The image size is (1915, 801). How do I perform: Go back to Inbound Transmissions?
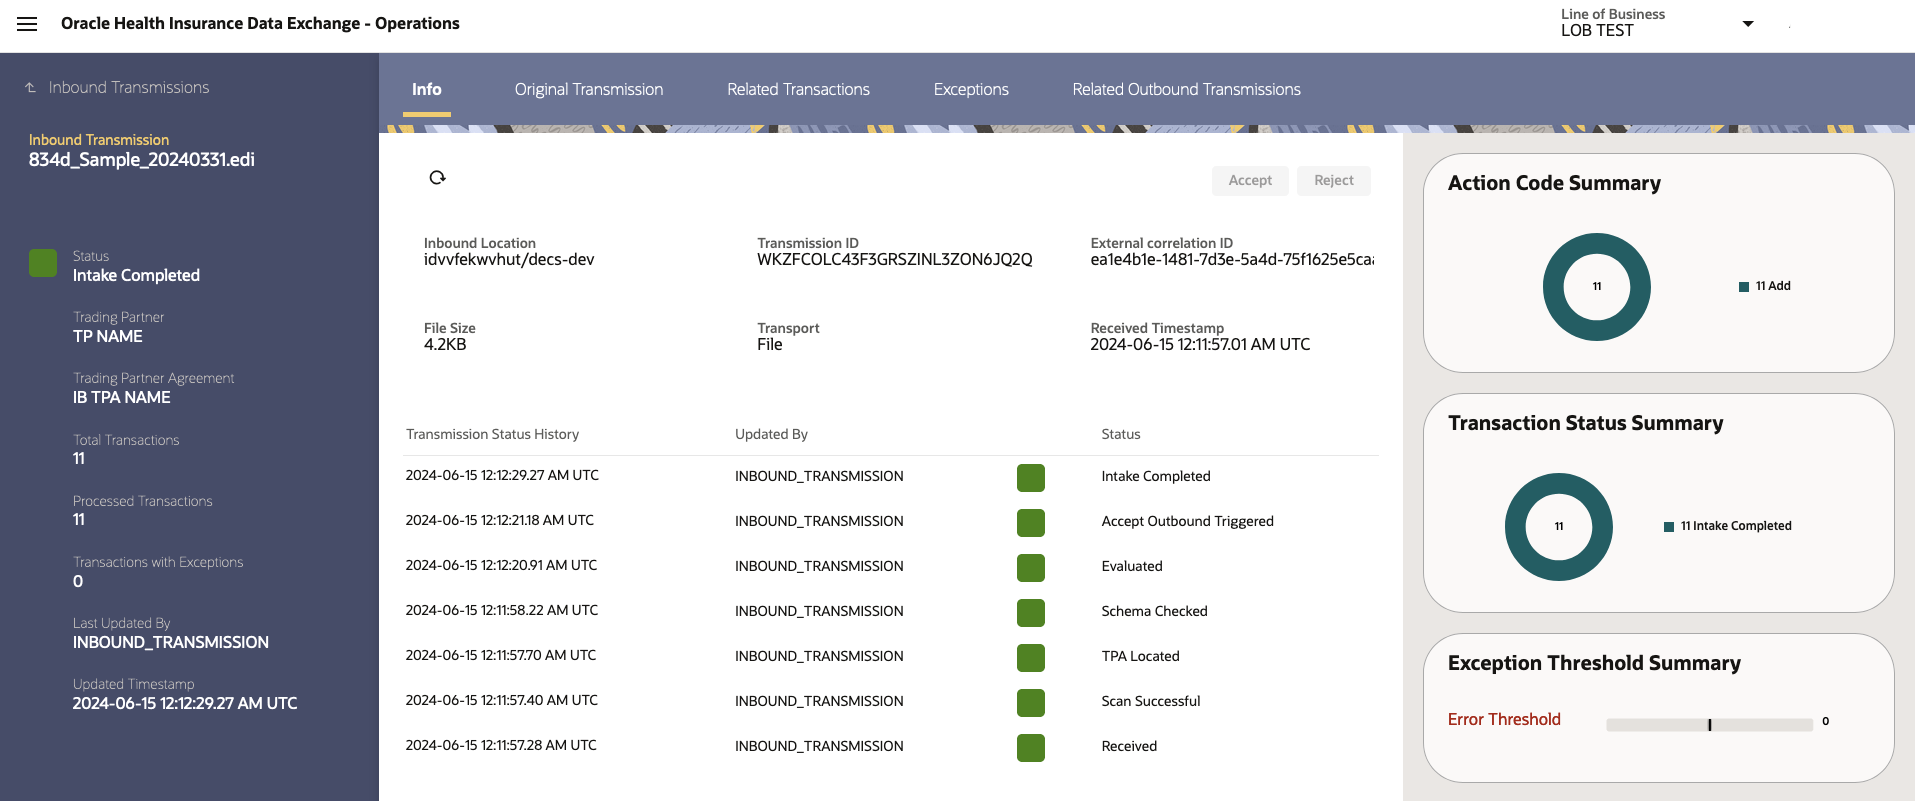(x=129, y=88)
